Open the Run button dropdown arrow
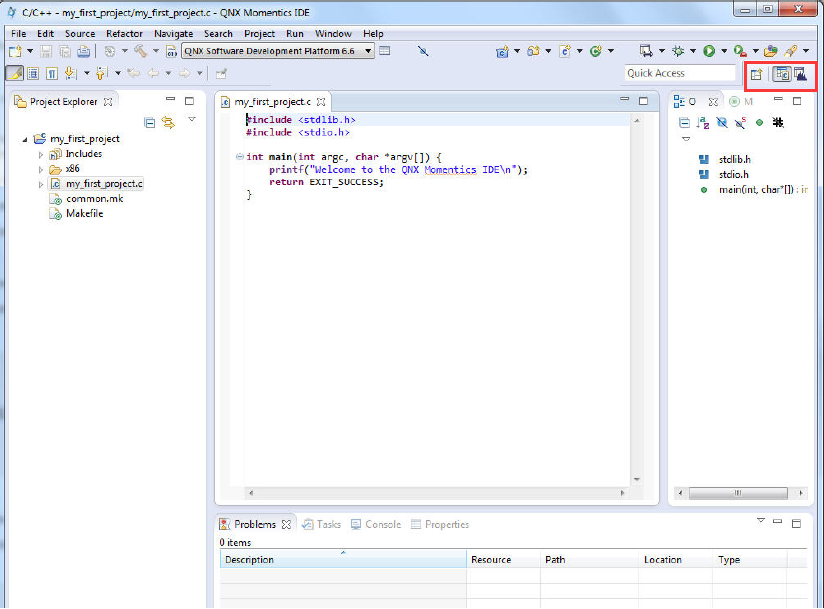Screen dimensions: 824x609 pos(724,51)
